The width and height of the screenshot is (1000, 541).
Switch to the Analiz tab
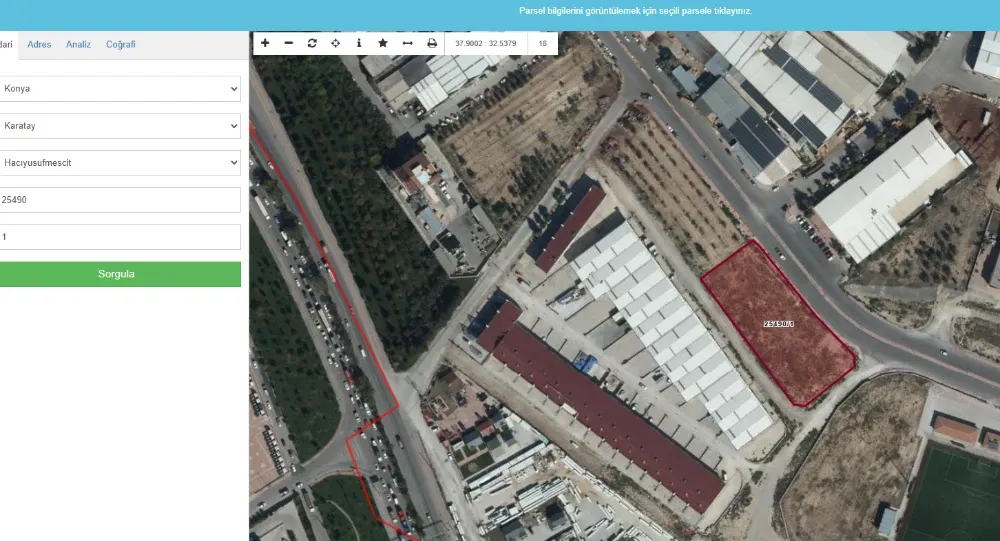(78, 44)
